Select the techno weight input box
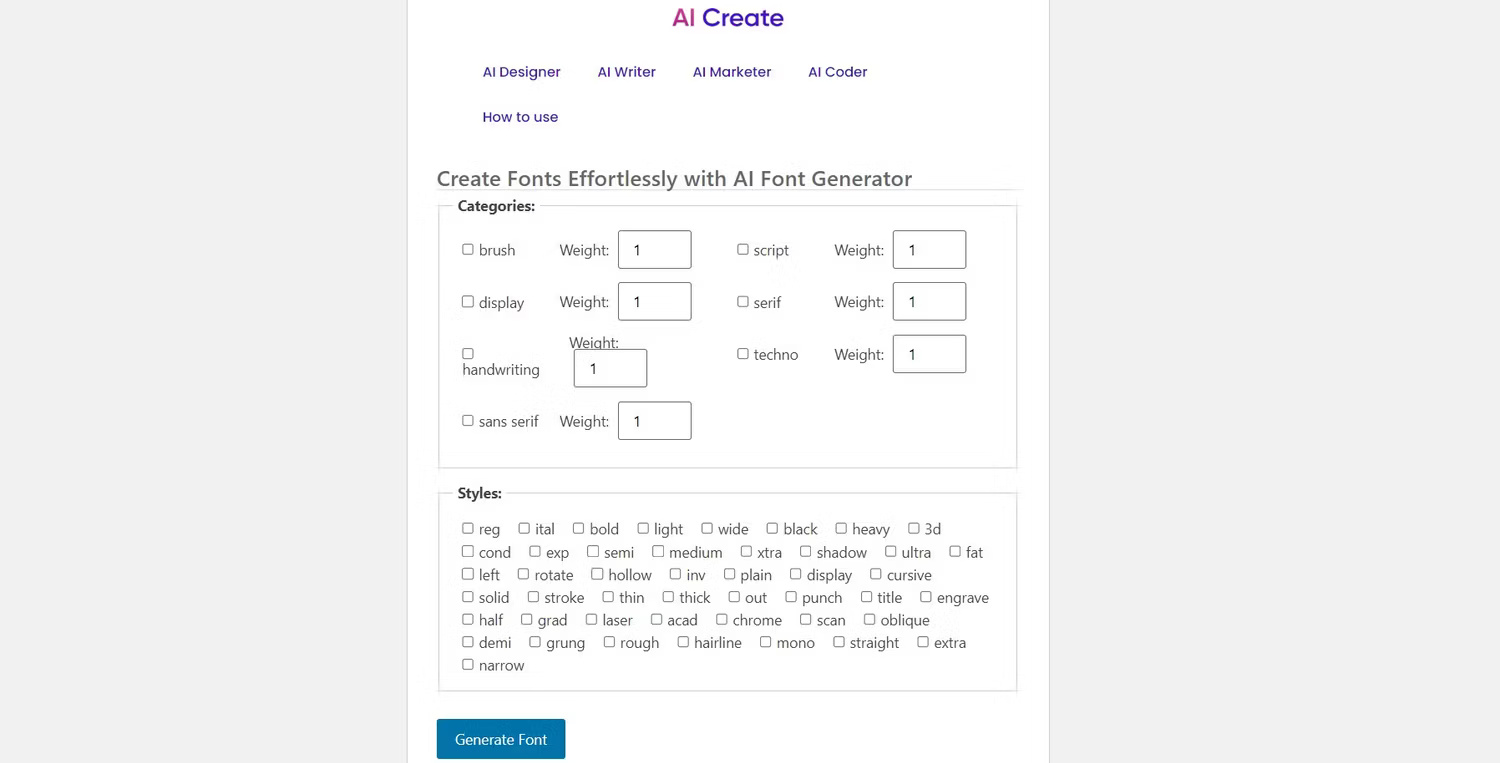The image size is (1500, 763). [929, 353]
